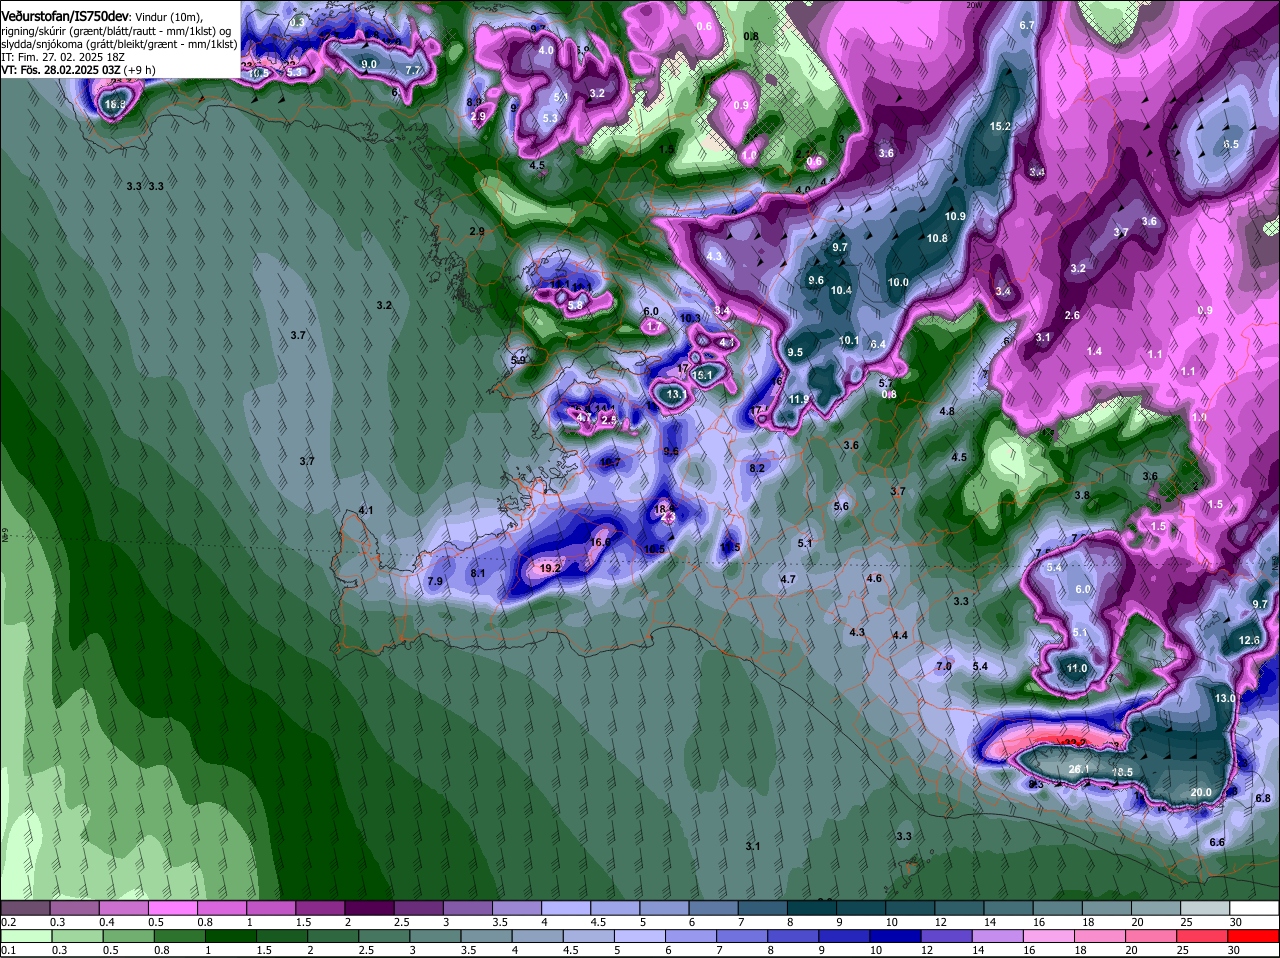Click the 4.8 value on the map
Image resolution: width=1280 pixels, height=958 pixels.
947,411
